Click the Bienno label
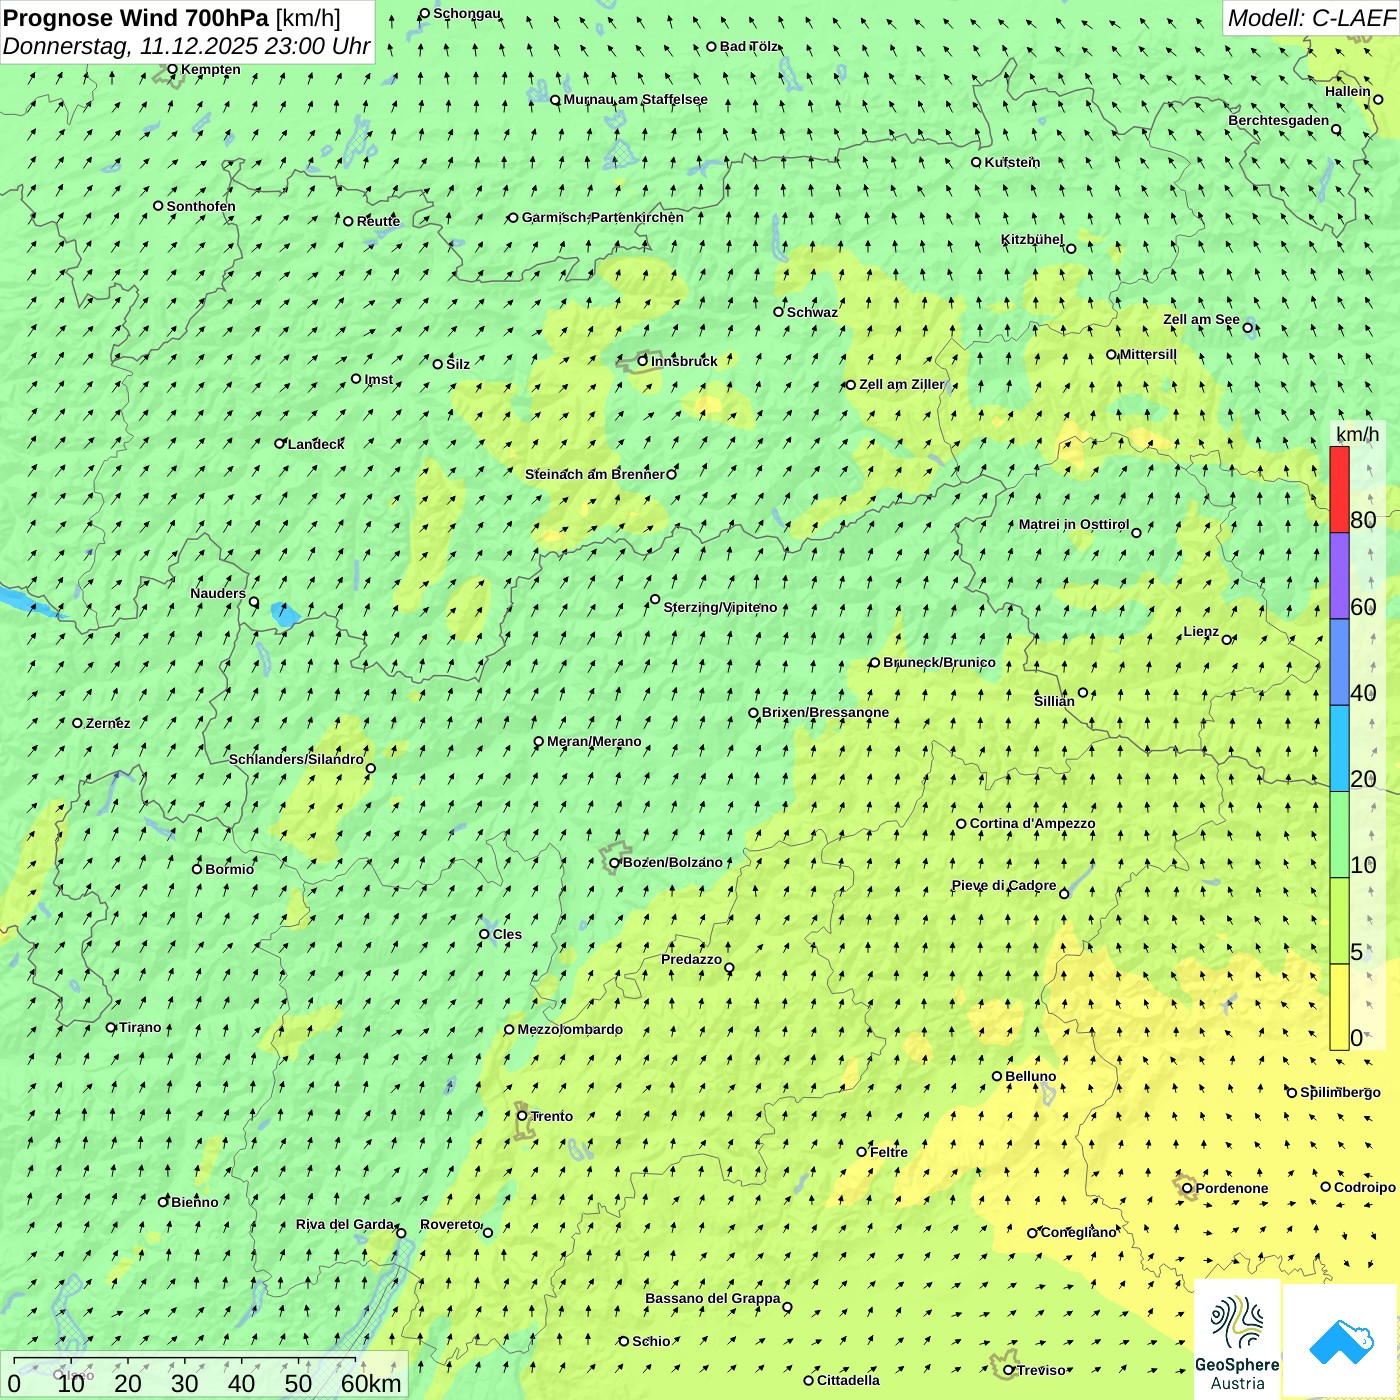 click(194, 1202)
